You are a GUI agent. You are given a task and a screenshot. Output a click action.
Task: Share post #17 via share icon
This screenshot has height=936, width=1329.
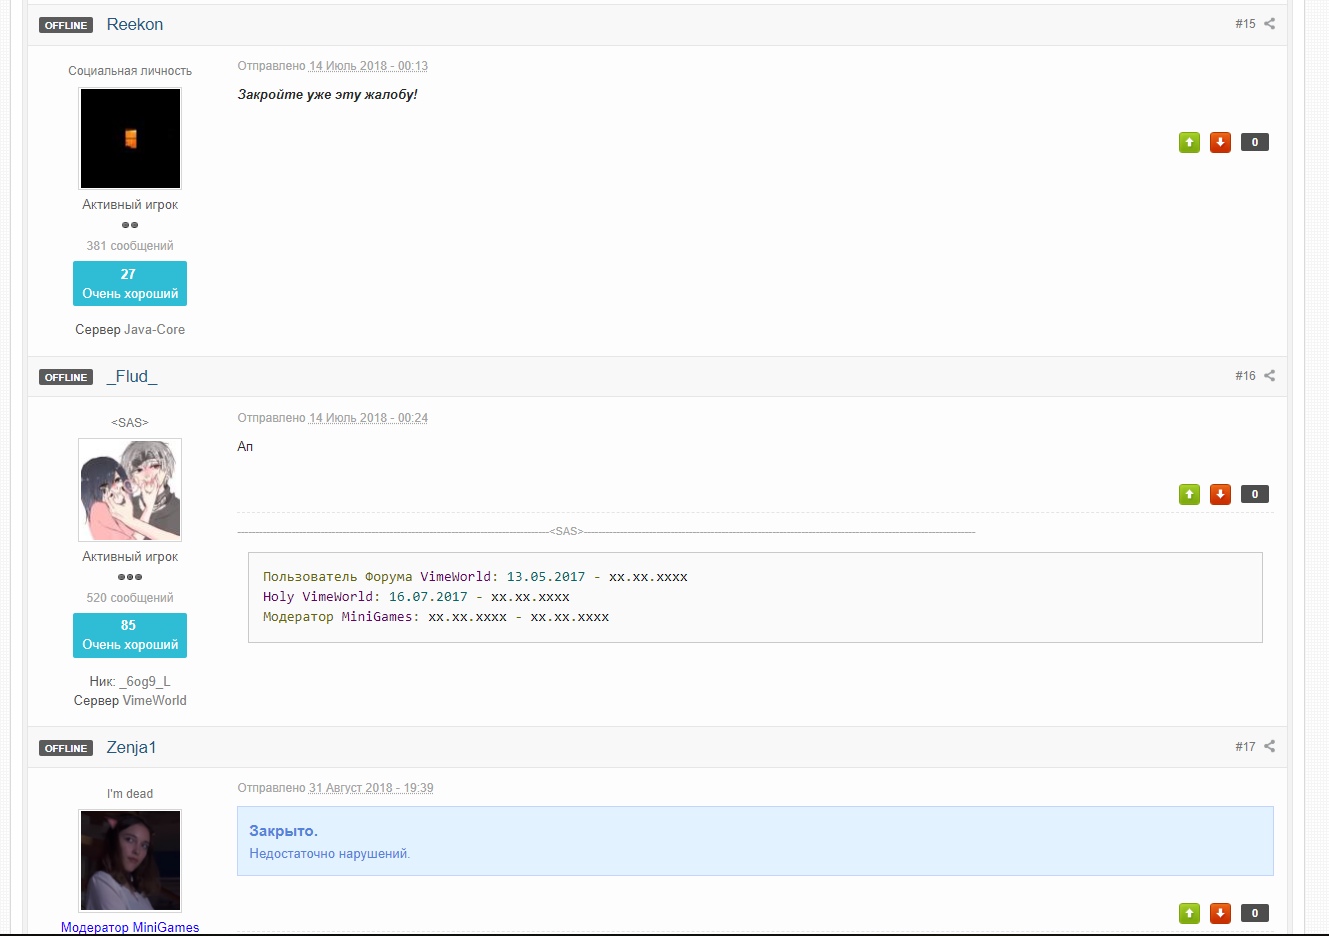pos(1269,747)
